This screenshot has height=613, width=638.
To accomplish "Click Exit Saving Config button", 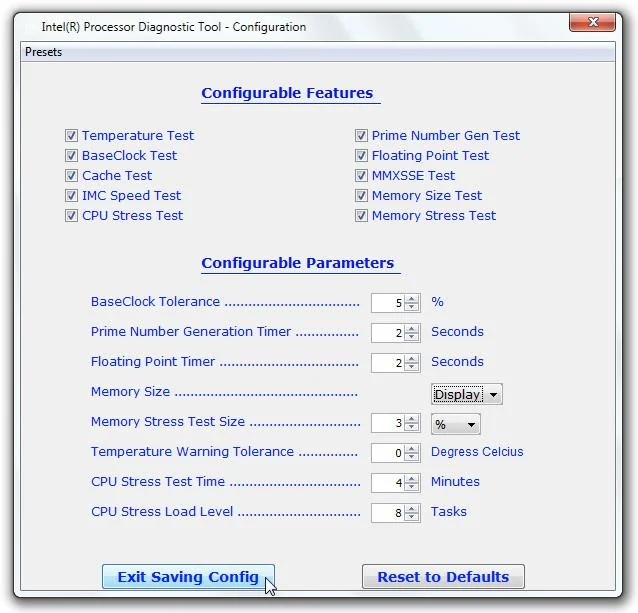I will (188, 576).
